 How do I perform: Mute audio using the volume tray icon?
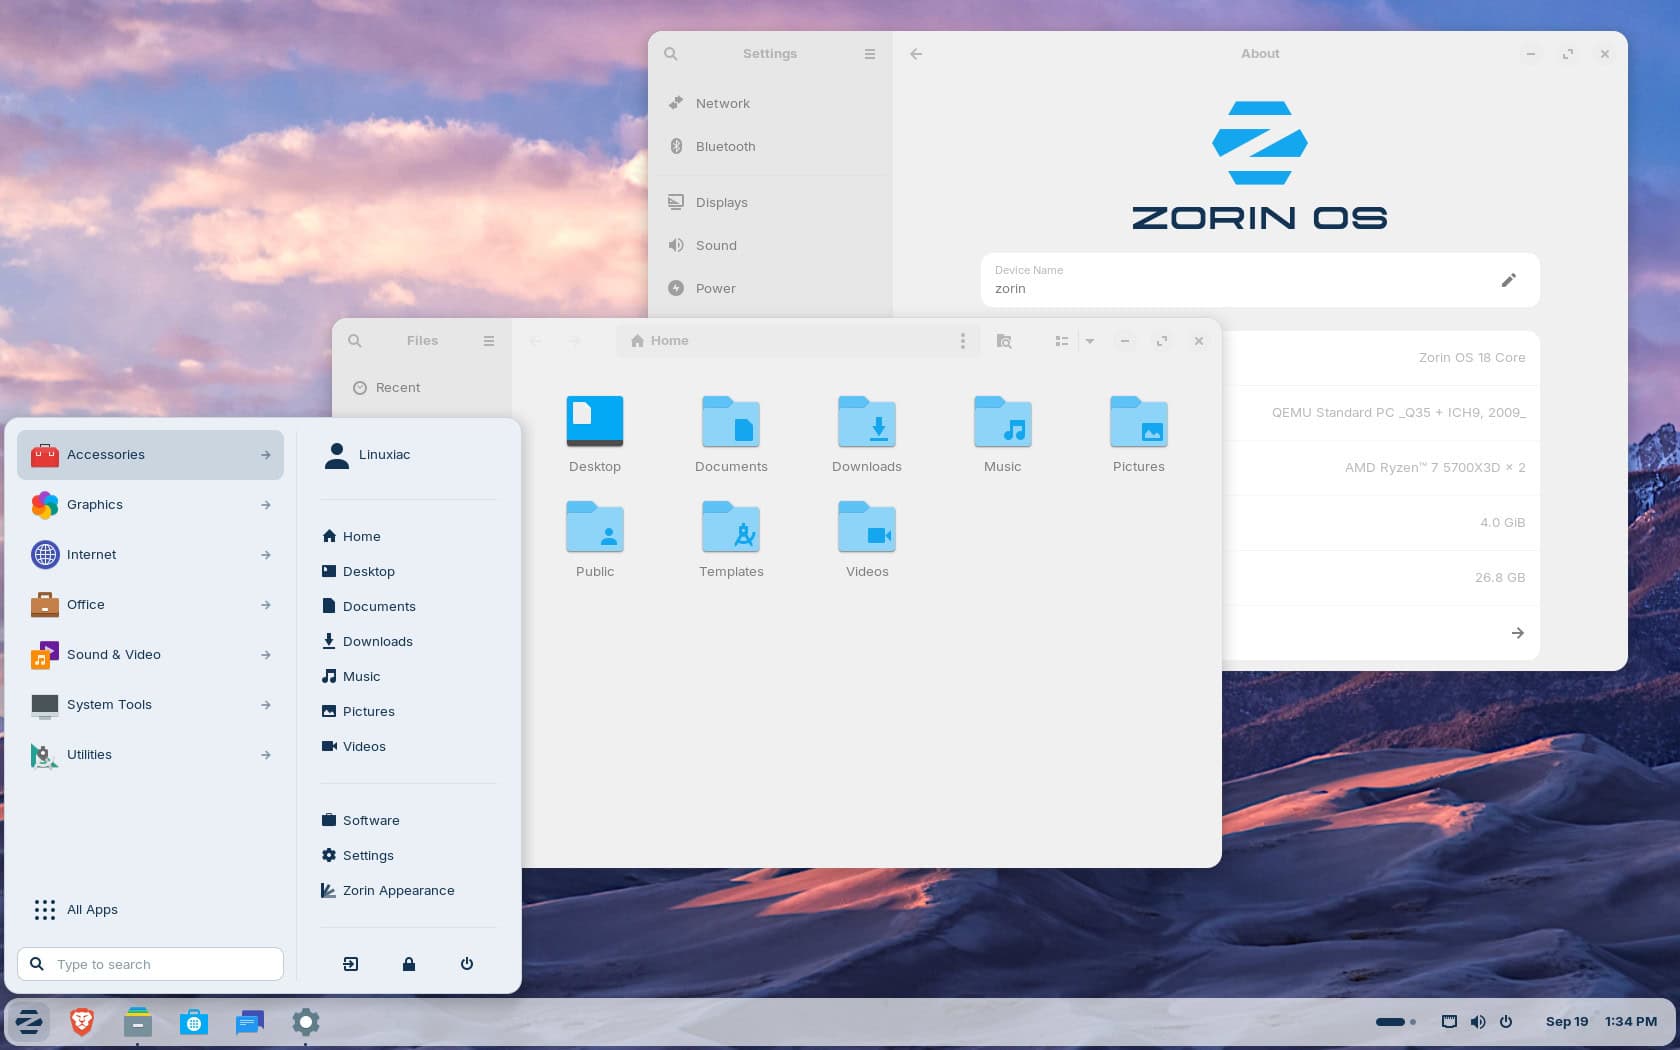point(1478,1022)
